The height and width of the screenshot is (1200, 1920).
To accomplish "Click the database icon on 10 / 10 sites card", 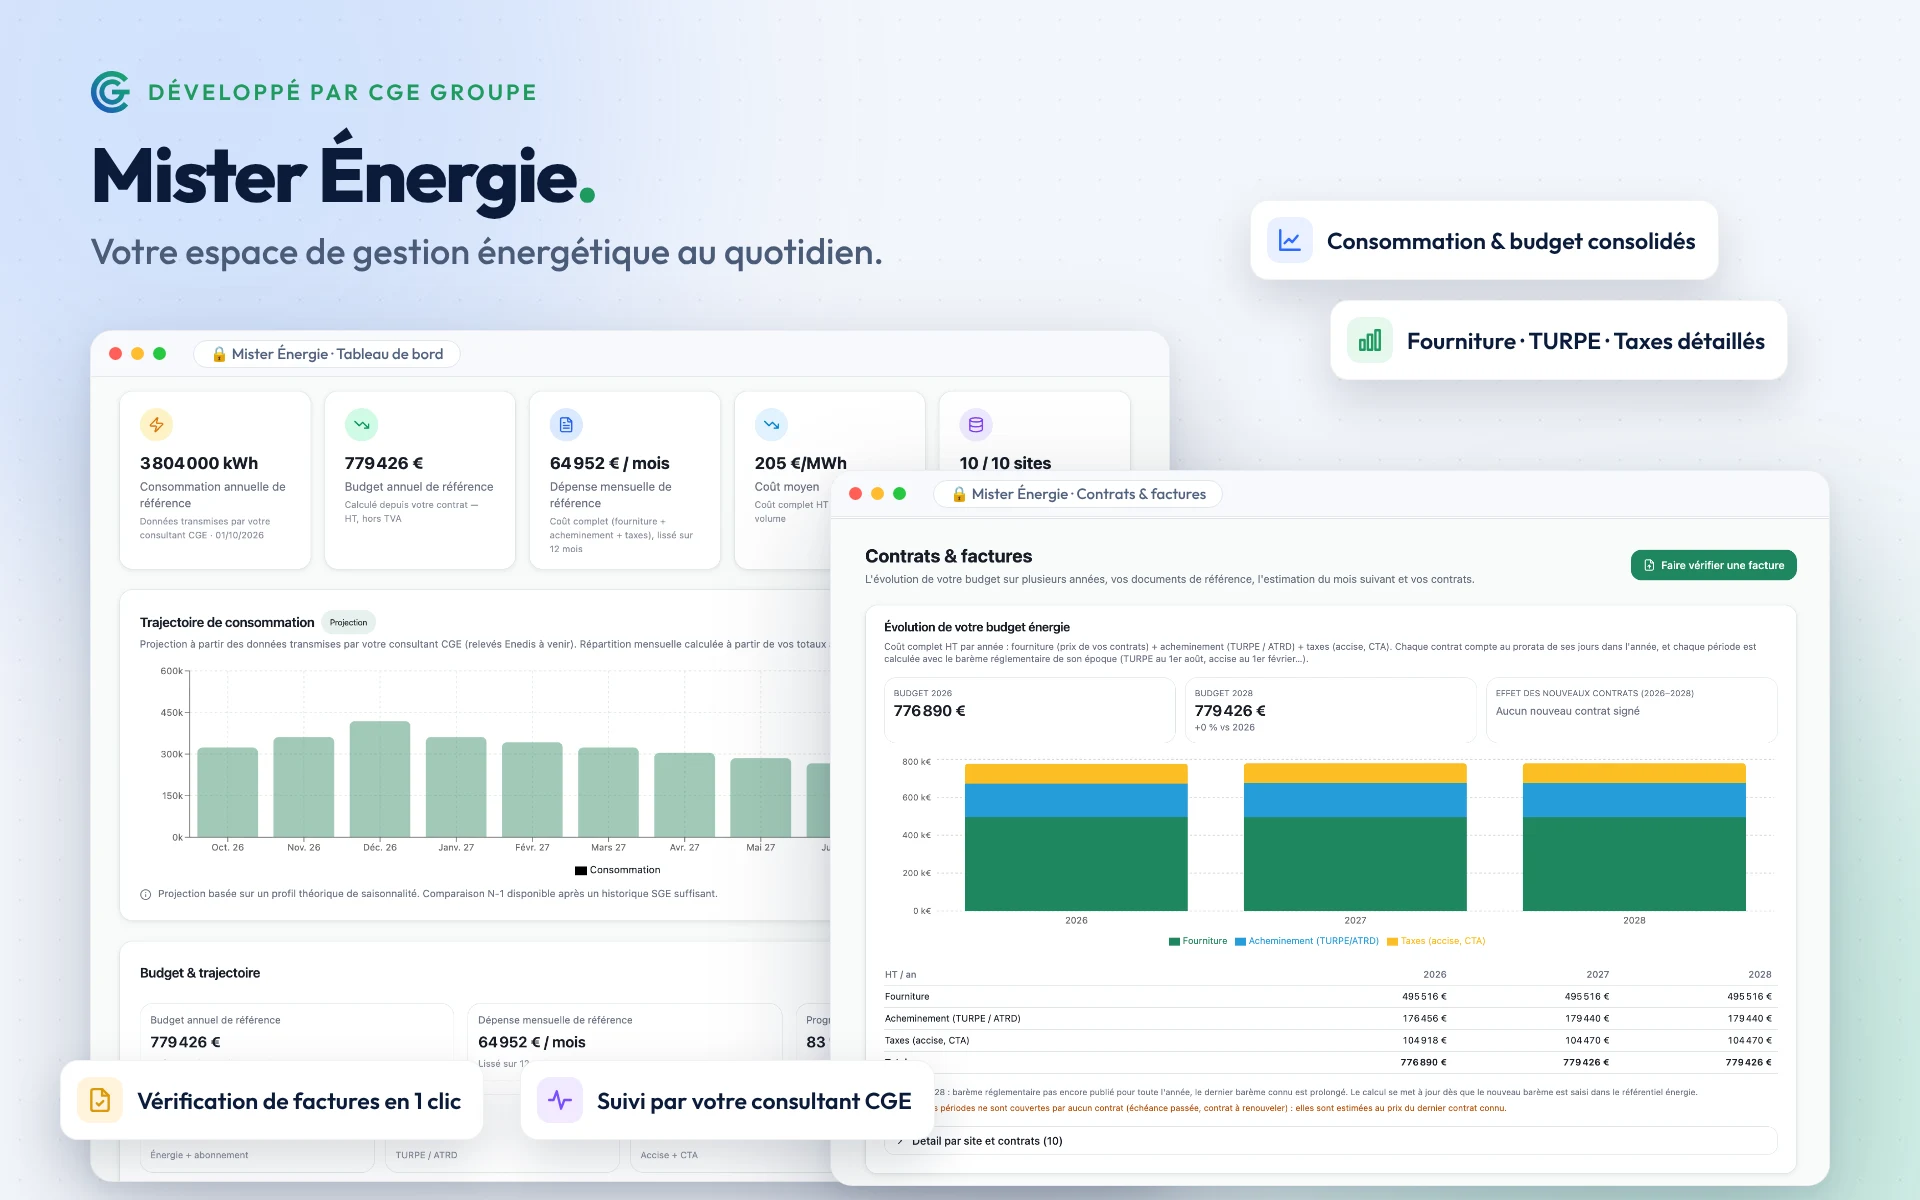I will 976,425.
